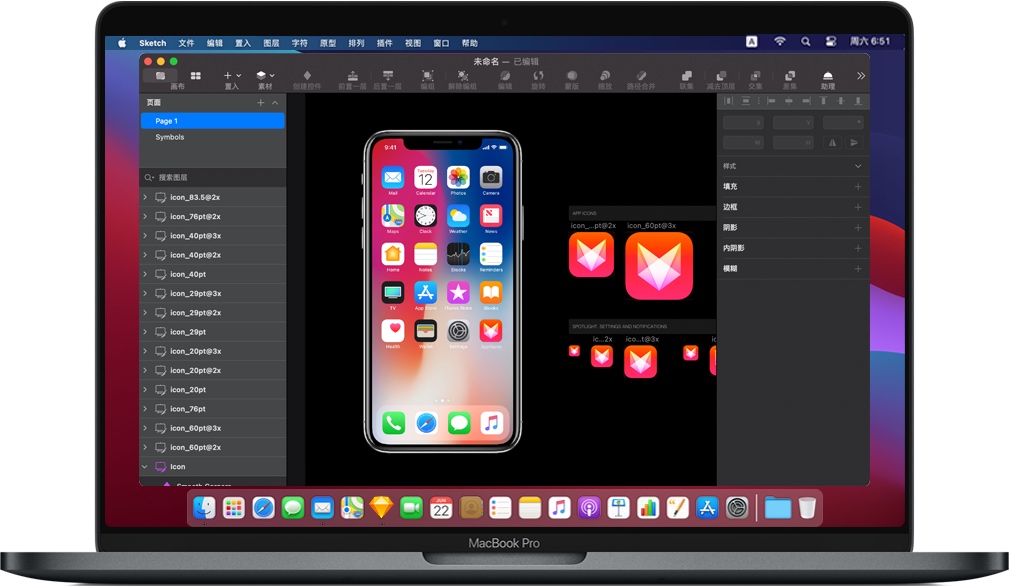Screen dimensions: 1009x586
Task: Select the Symbols page
Action: tap(169, 137)
